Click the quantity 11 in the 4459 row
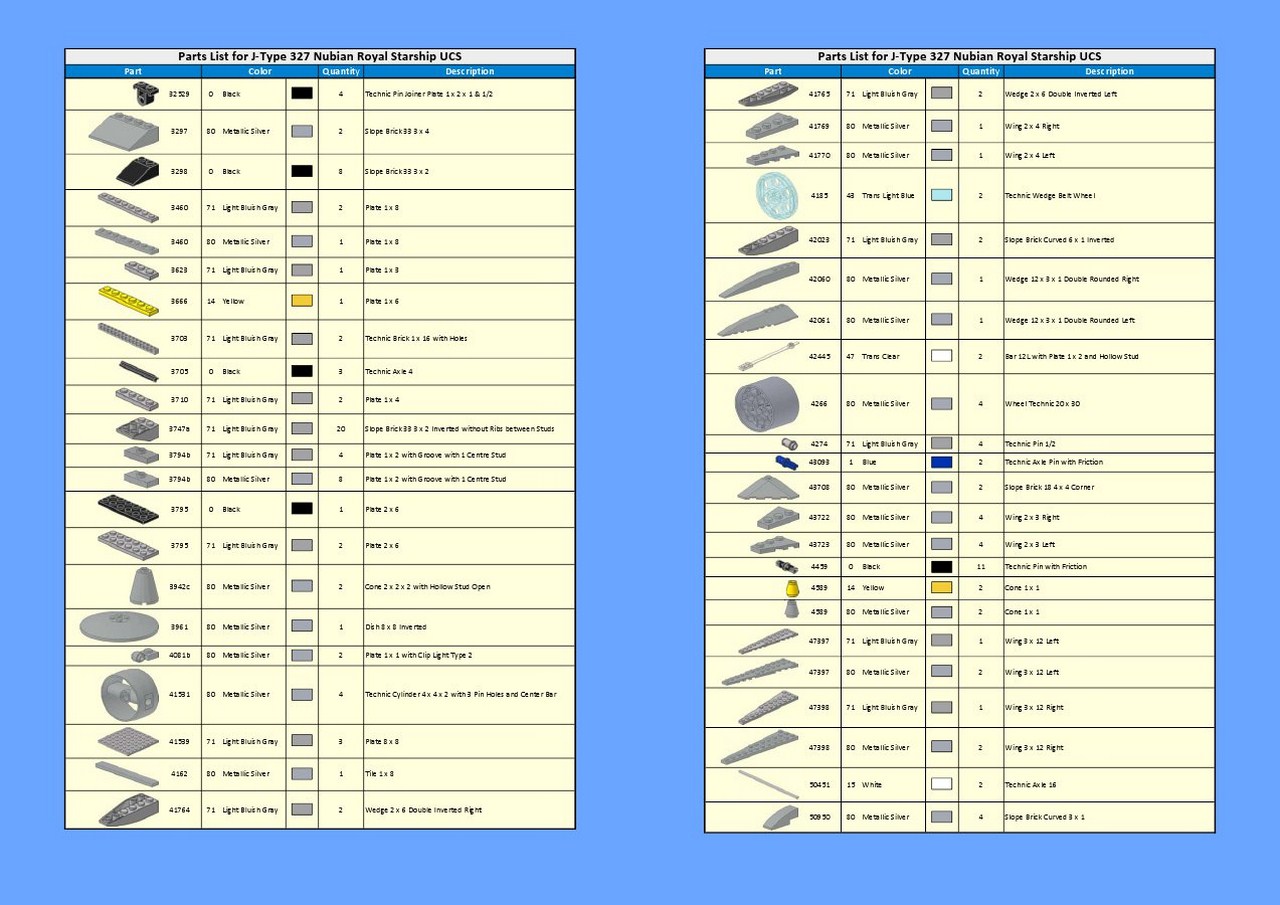 pos(981,566)
